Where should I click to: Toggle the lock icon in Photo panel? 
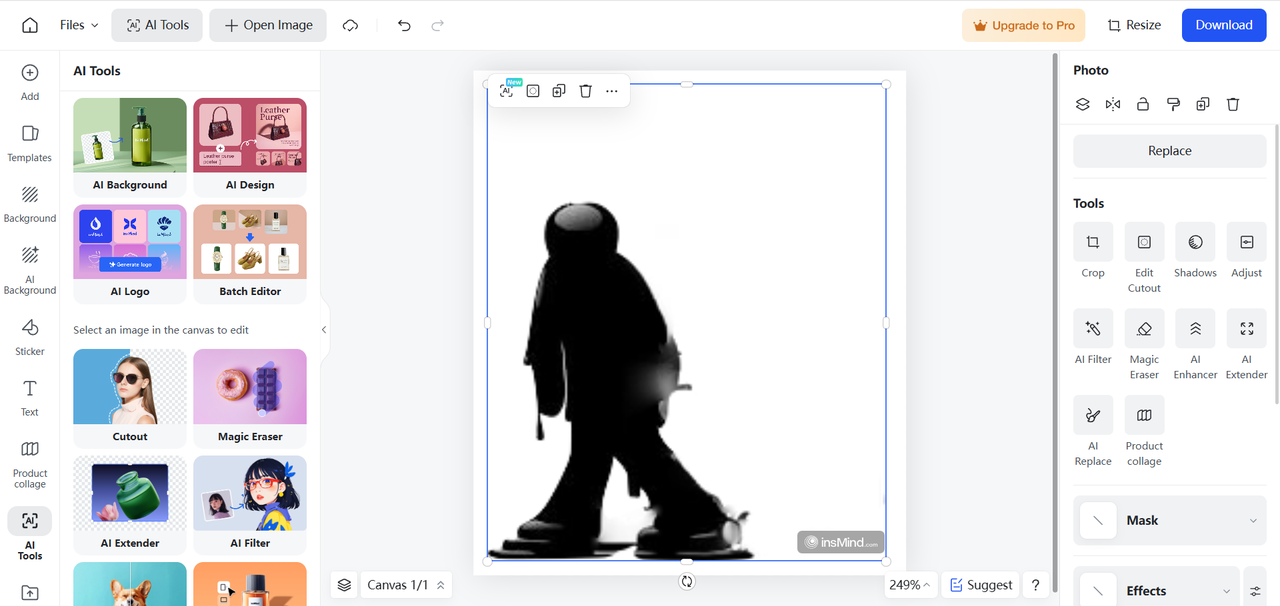click(1143, 104)
